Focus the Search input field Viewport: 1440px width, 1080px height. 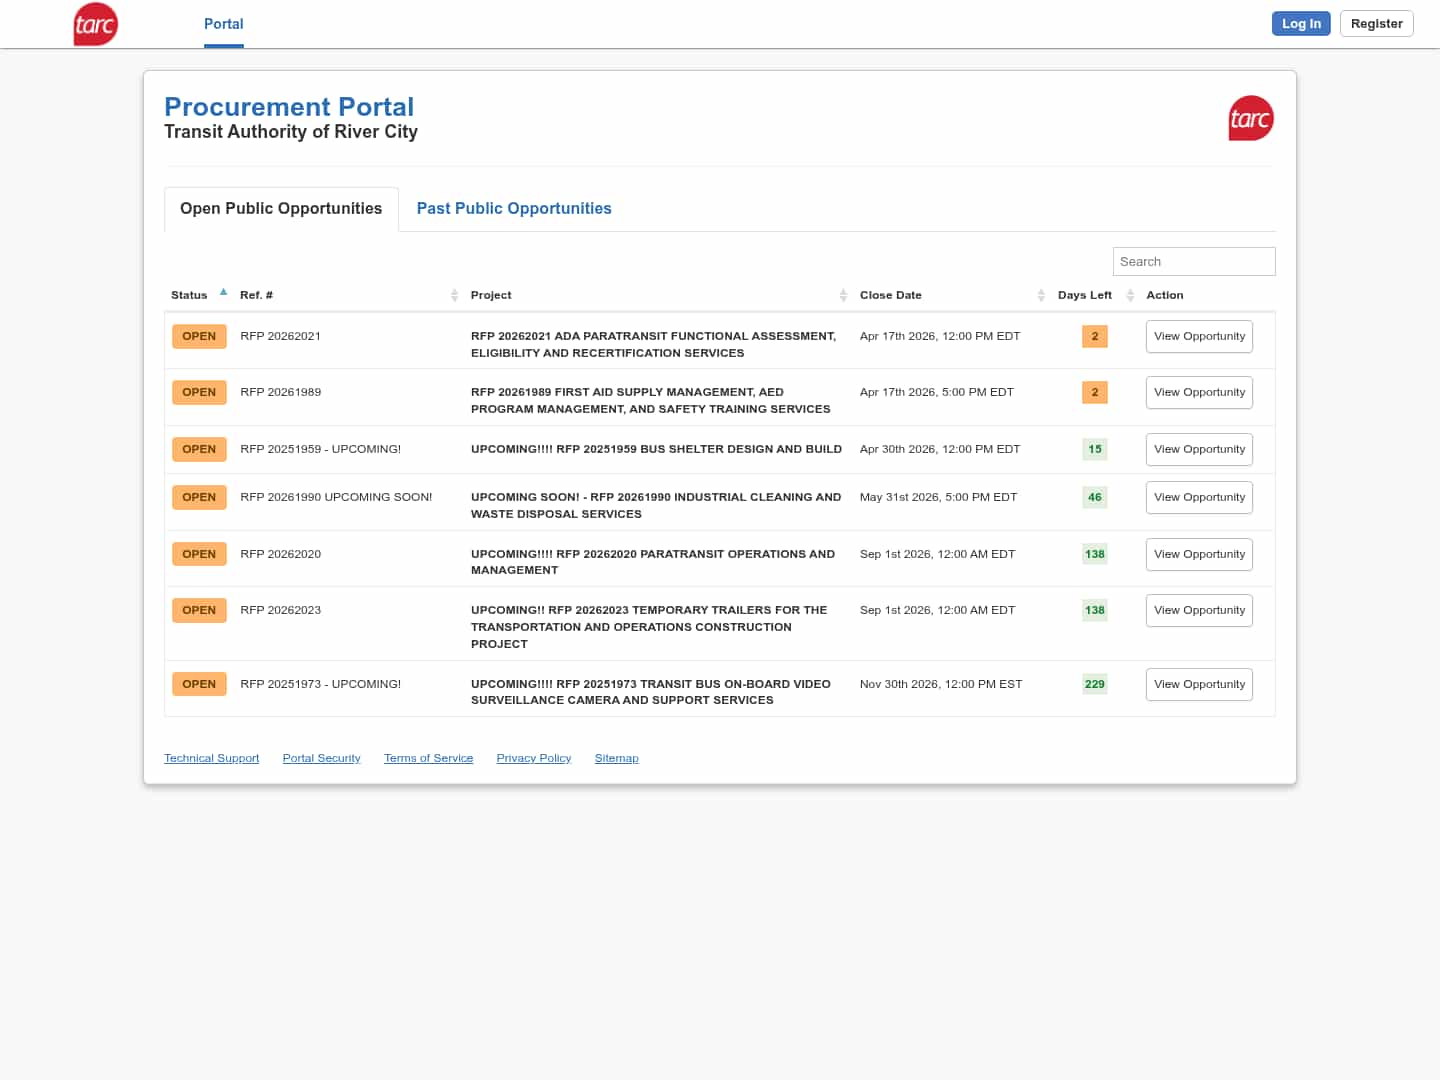(1193, 261)
